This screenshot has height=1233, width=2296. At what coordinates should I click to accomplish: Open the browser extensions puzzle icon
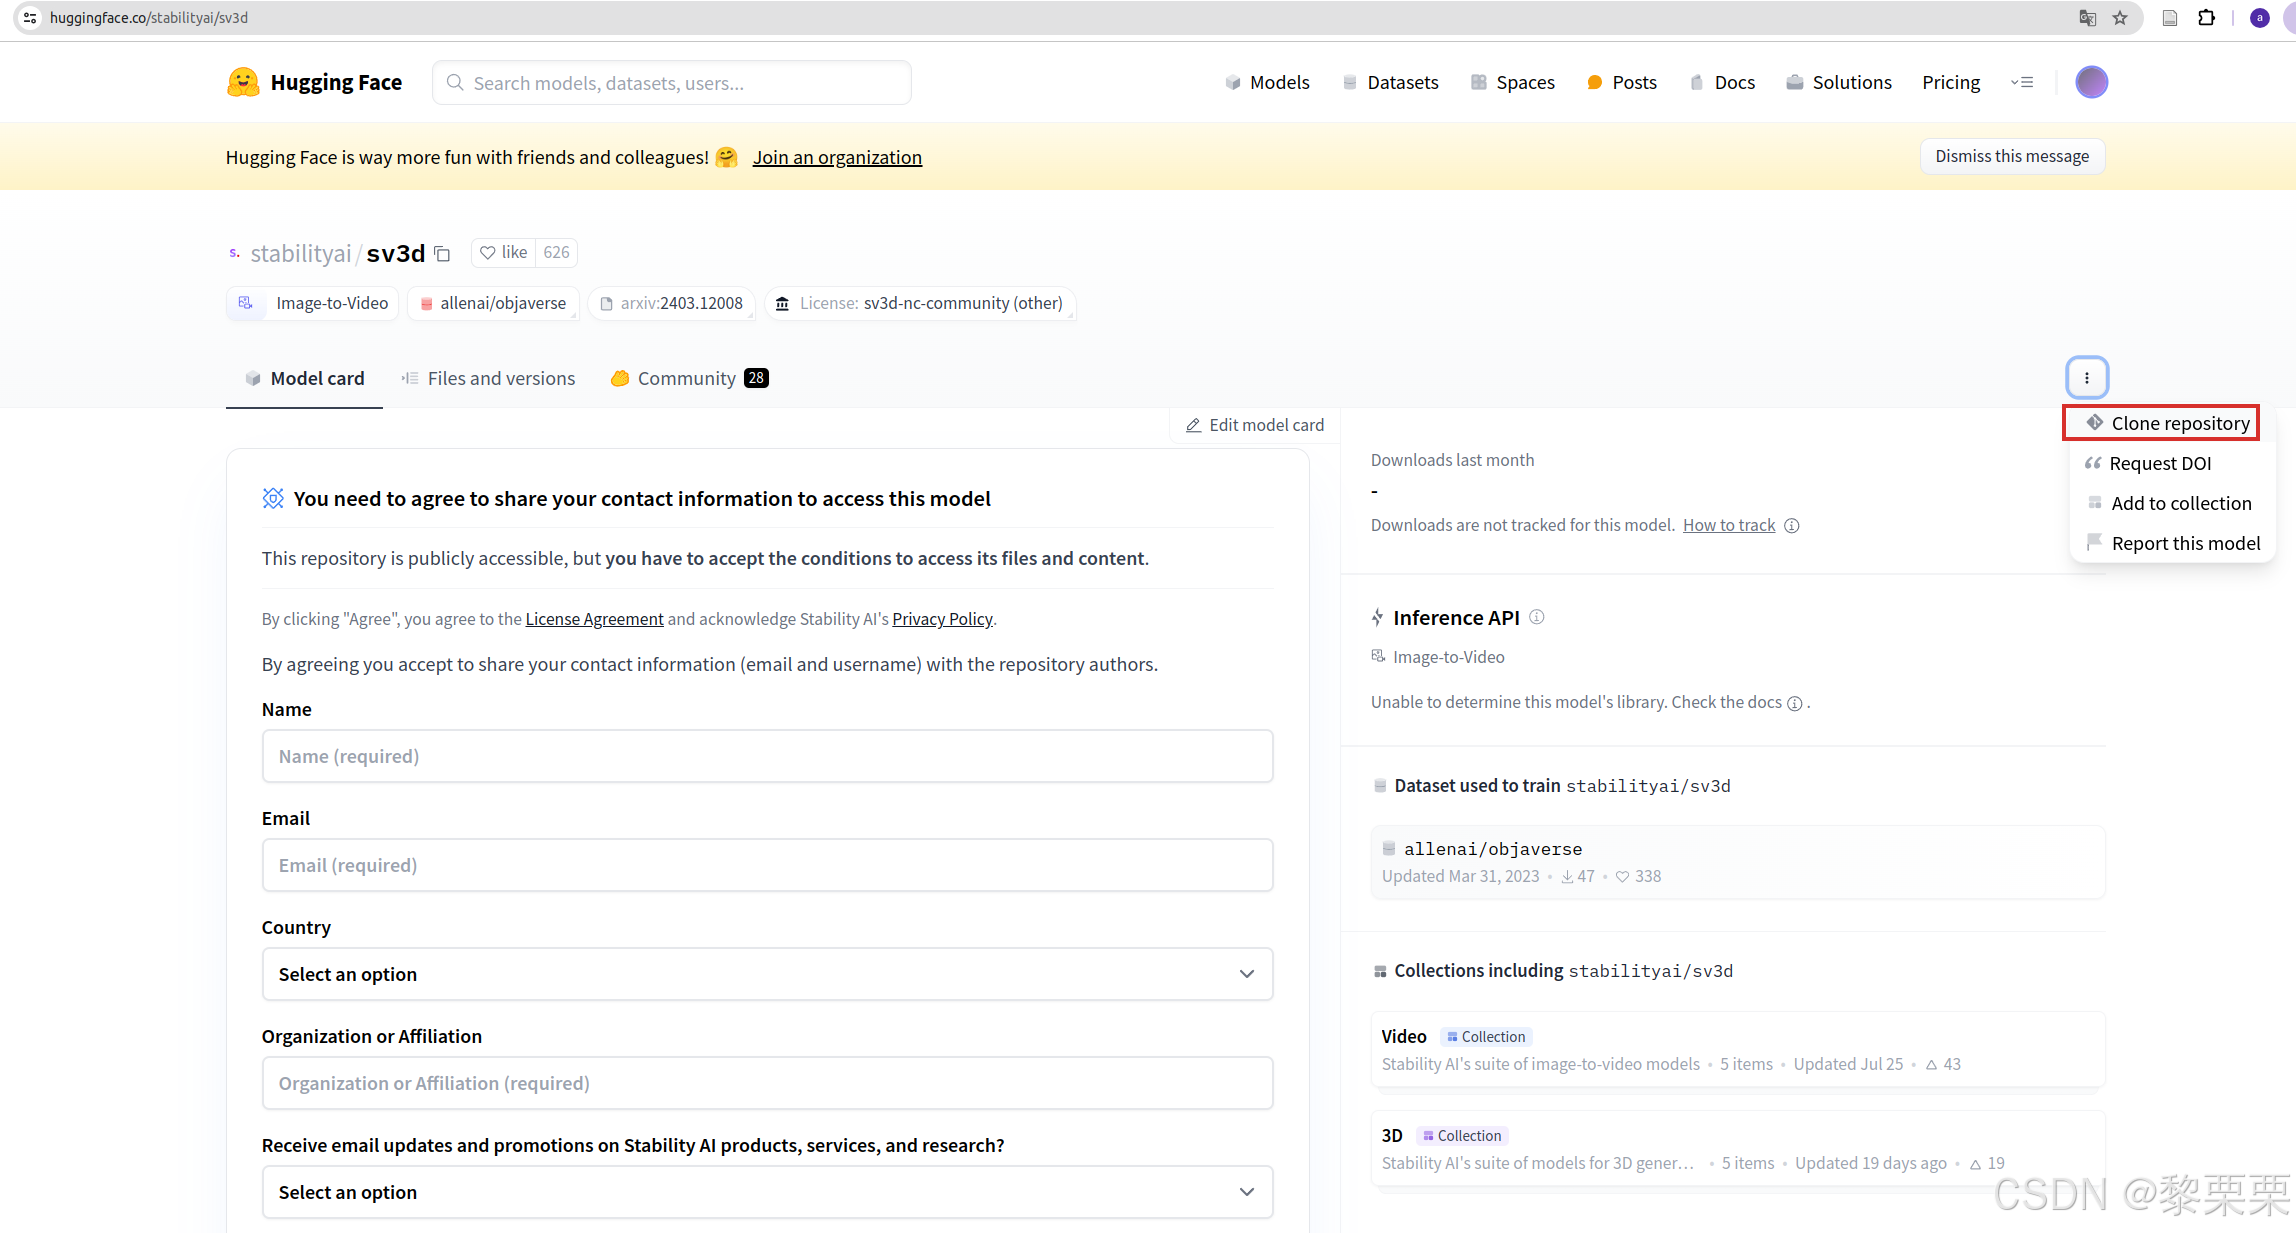point(2206,17)
